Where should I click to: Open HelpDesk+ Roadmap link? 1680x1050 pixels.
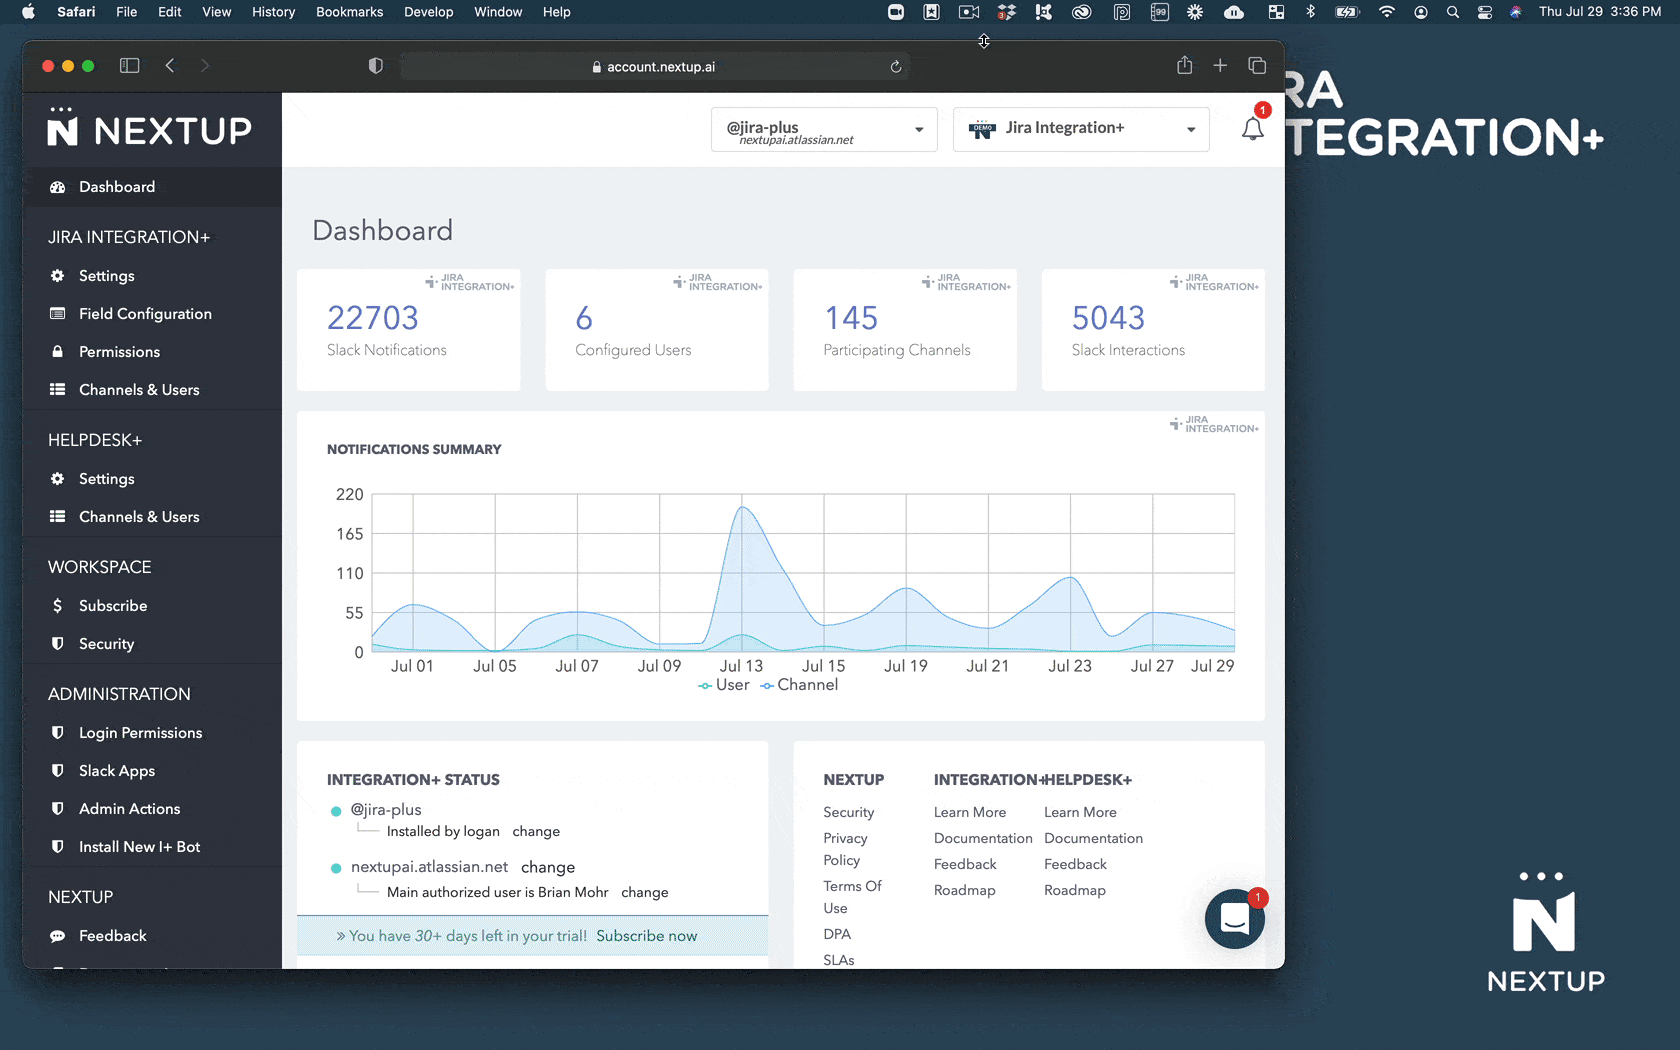tap(1075, 891)
